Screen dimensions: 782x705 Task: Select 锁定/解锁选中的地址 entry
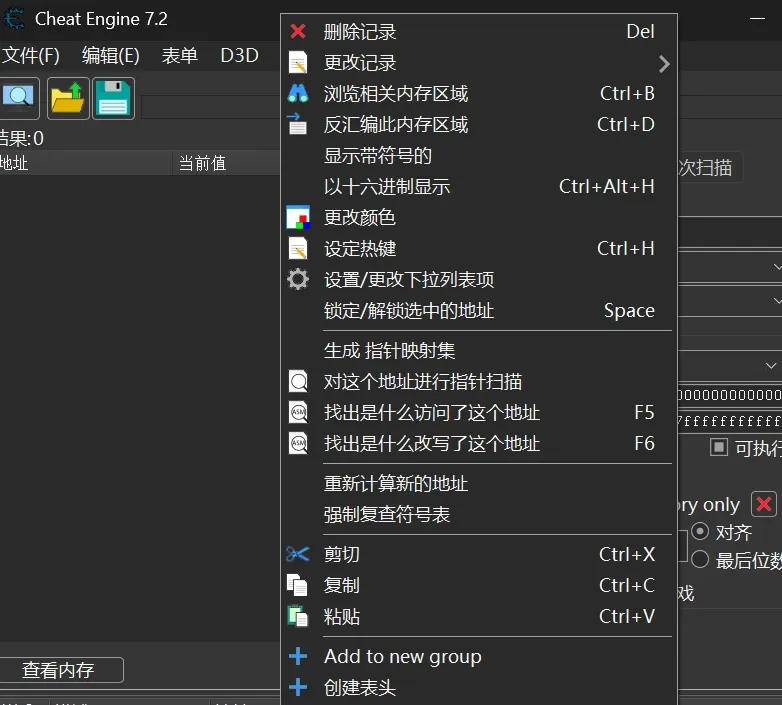coord(479,310)
